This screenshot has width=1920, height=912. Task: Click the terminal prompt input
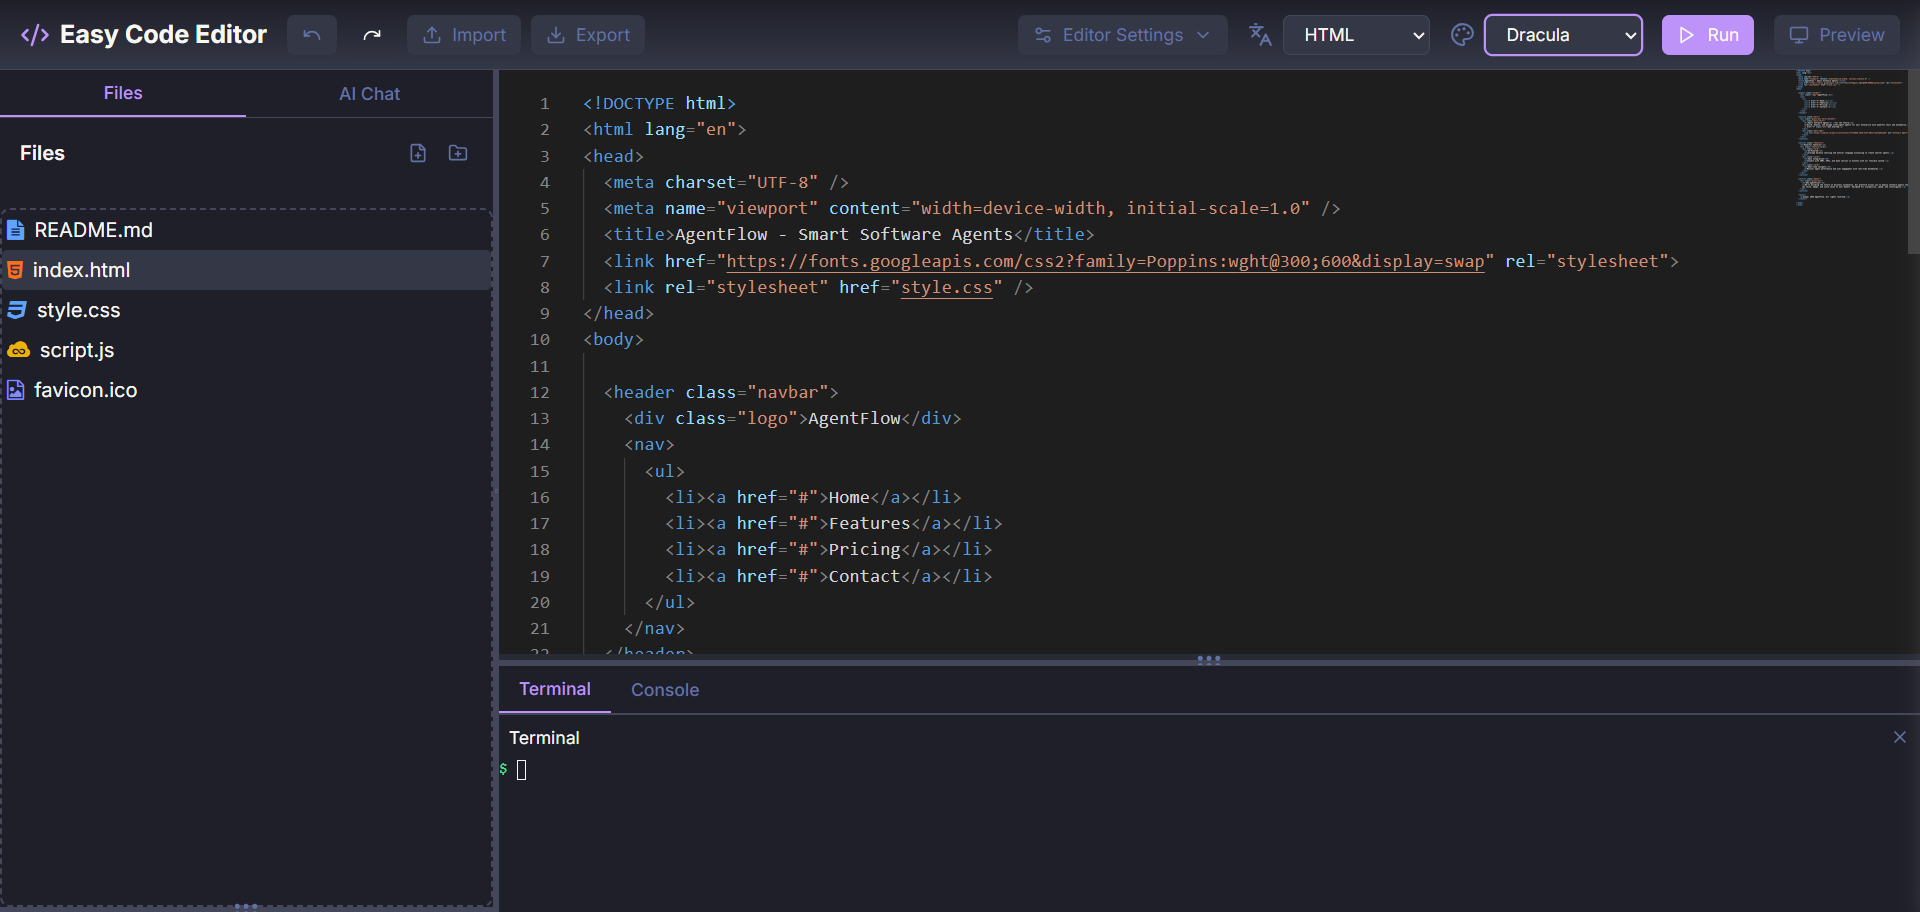pos(521,769)
